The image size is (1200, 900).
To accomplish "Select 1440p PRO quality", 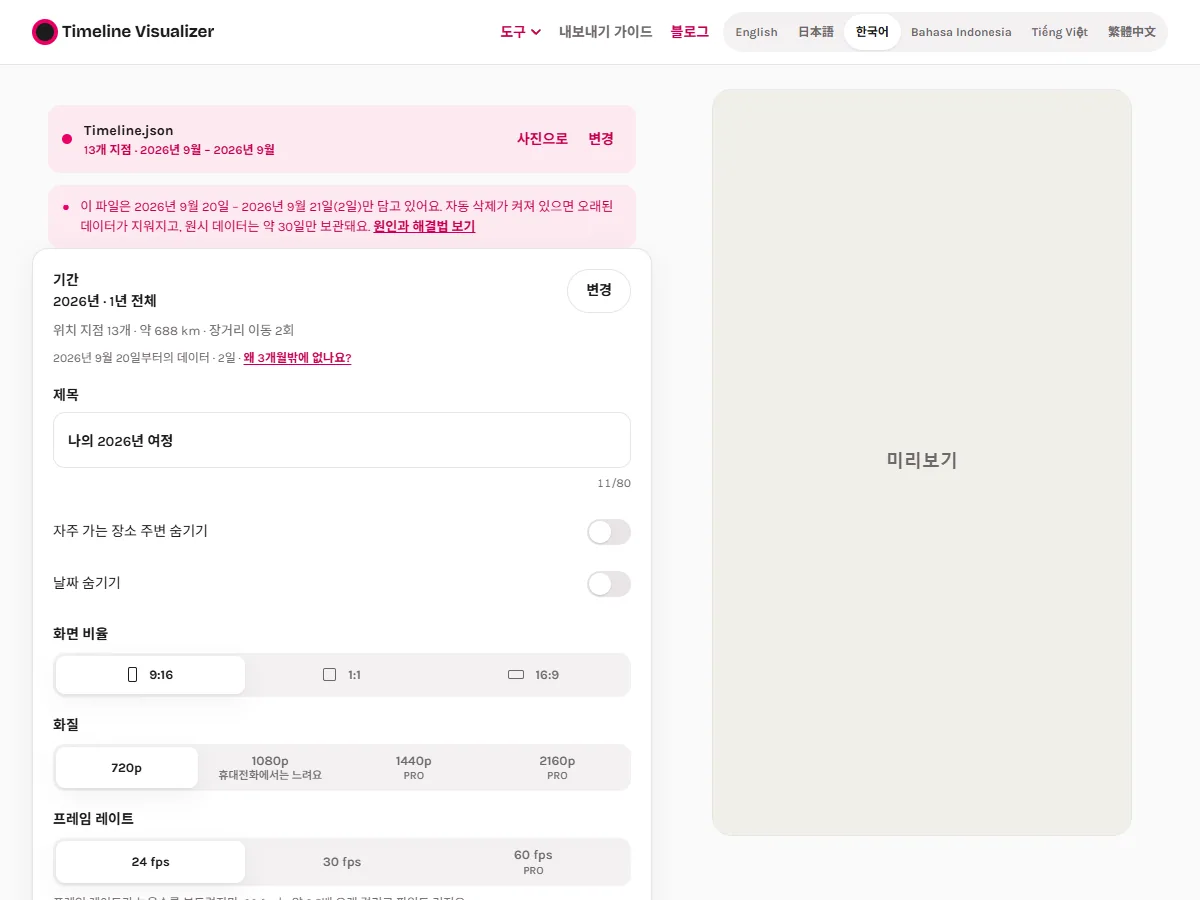I will coord(414,768).
